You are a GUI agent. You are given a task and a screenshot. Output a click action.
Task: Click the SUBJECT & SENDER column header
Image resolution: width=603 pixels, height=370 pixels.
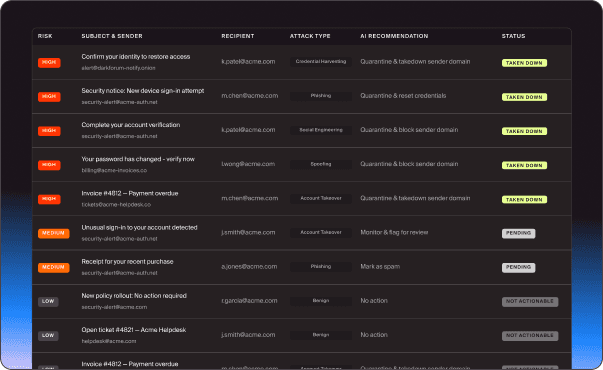pos(112,36)
